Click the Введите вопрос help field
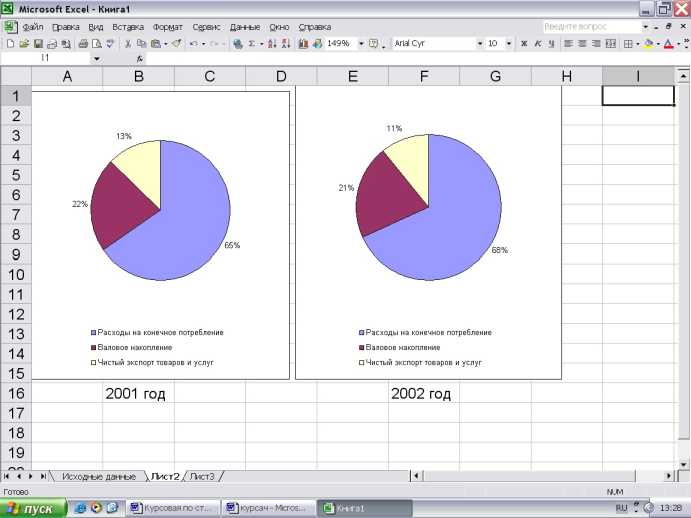This screenshot has width=691, height=518. [590, 27]
